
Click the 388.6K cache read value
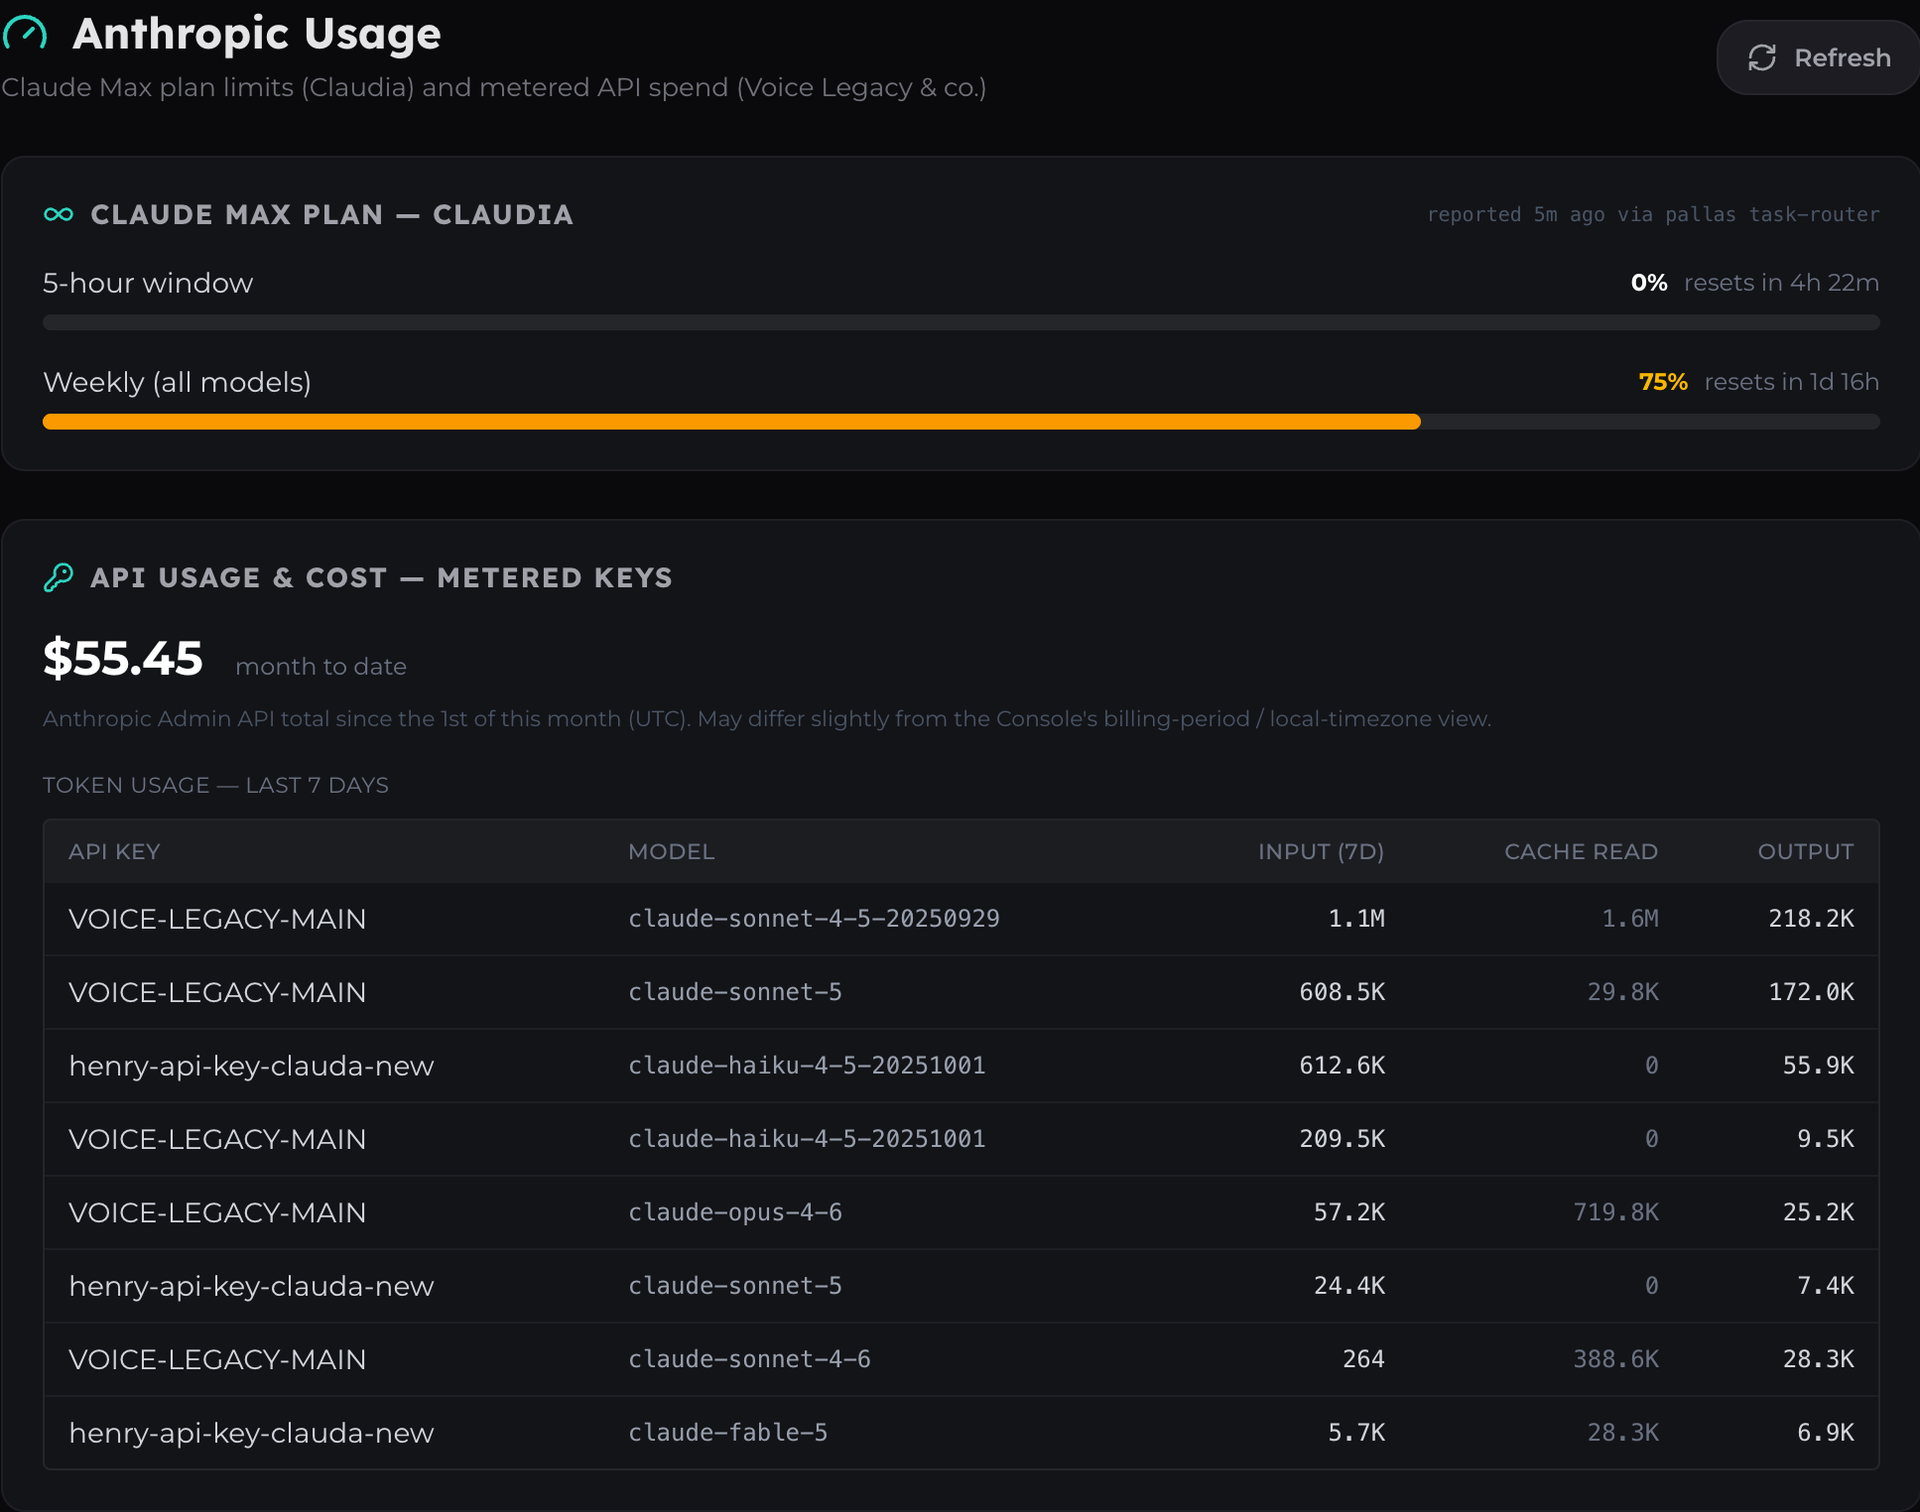[x=1616, y=1360]
